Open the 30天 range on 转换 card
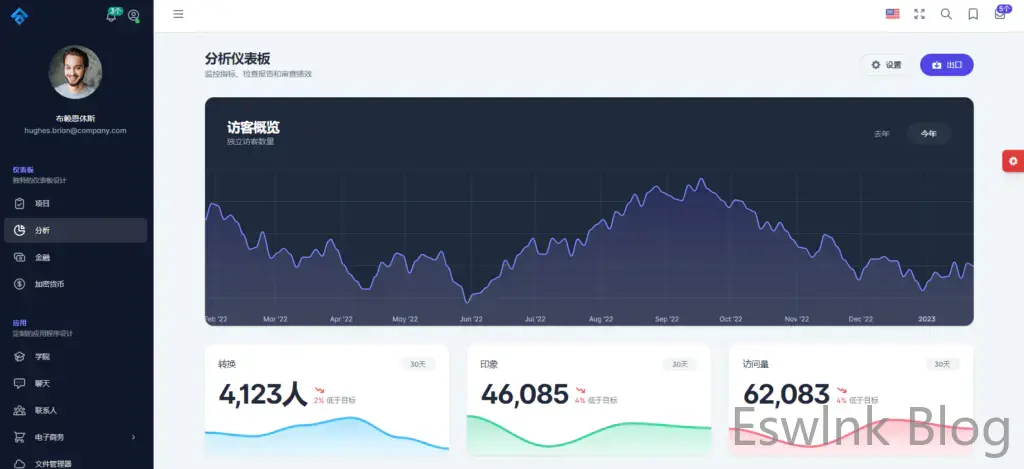 (x=417, y=364)
